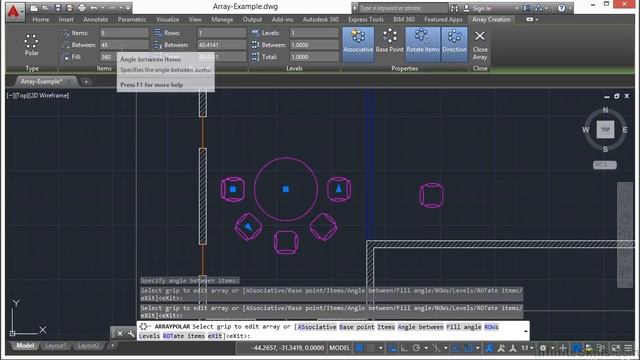This screenshot has height=360, width=640.
Task: Click the Help question mark icon
Action: tap(562, 8)
